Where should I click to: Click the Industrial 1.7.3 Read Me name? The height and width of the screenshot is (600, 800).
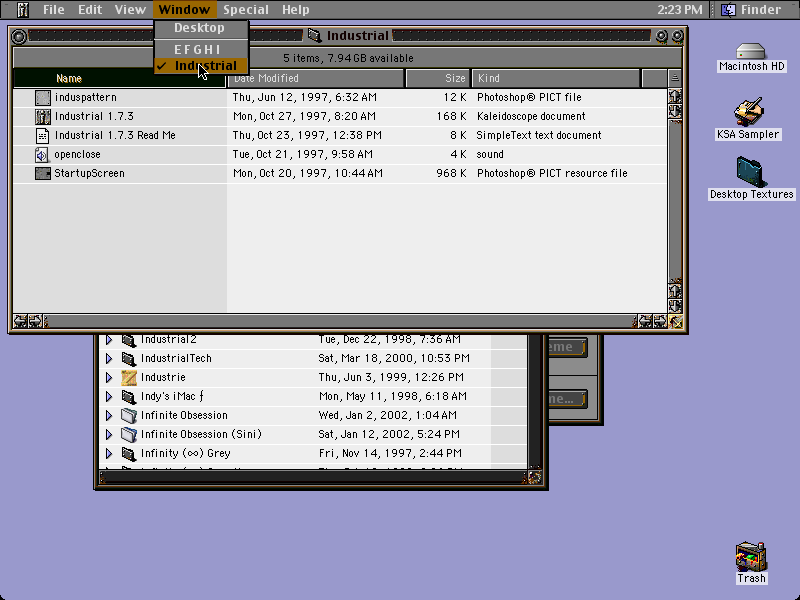click(115, 135)
